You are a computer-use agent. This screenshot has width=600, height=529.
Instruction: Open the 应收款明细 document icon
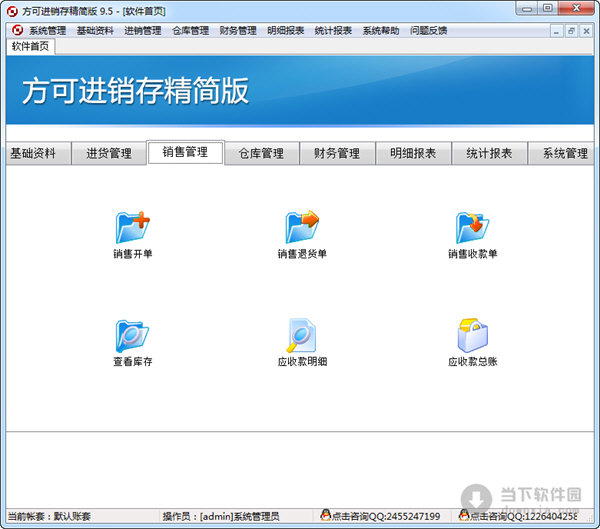click(302, 335)
